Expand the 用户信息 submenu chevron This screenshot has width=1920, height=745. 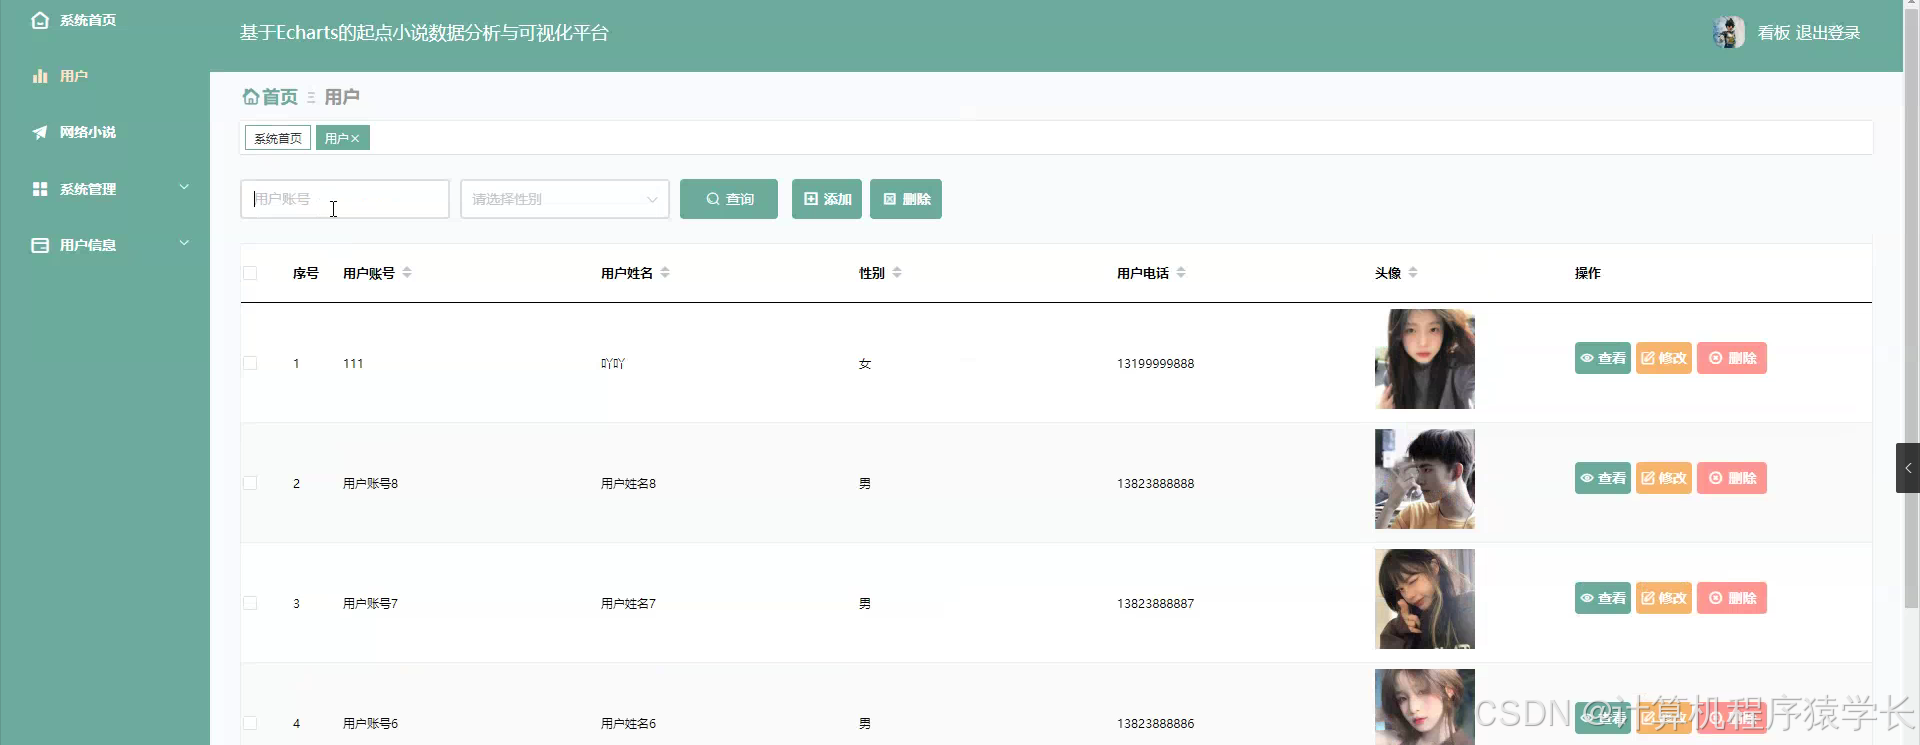(184, 243)
